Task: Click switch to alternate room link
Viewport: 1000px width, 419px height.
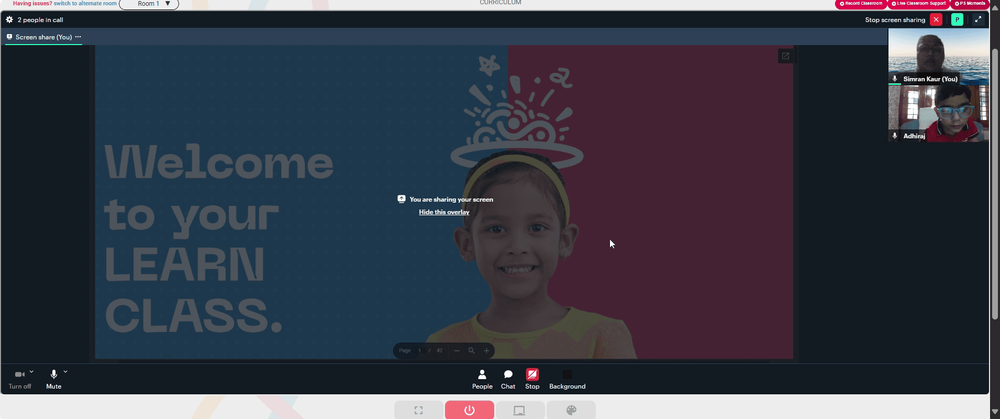Action: (85, 3)
